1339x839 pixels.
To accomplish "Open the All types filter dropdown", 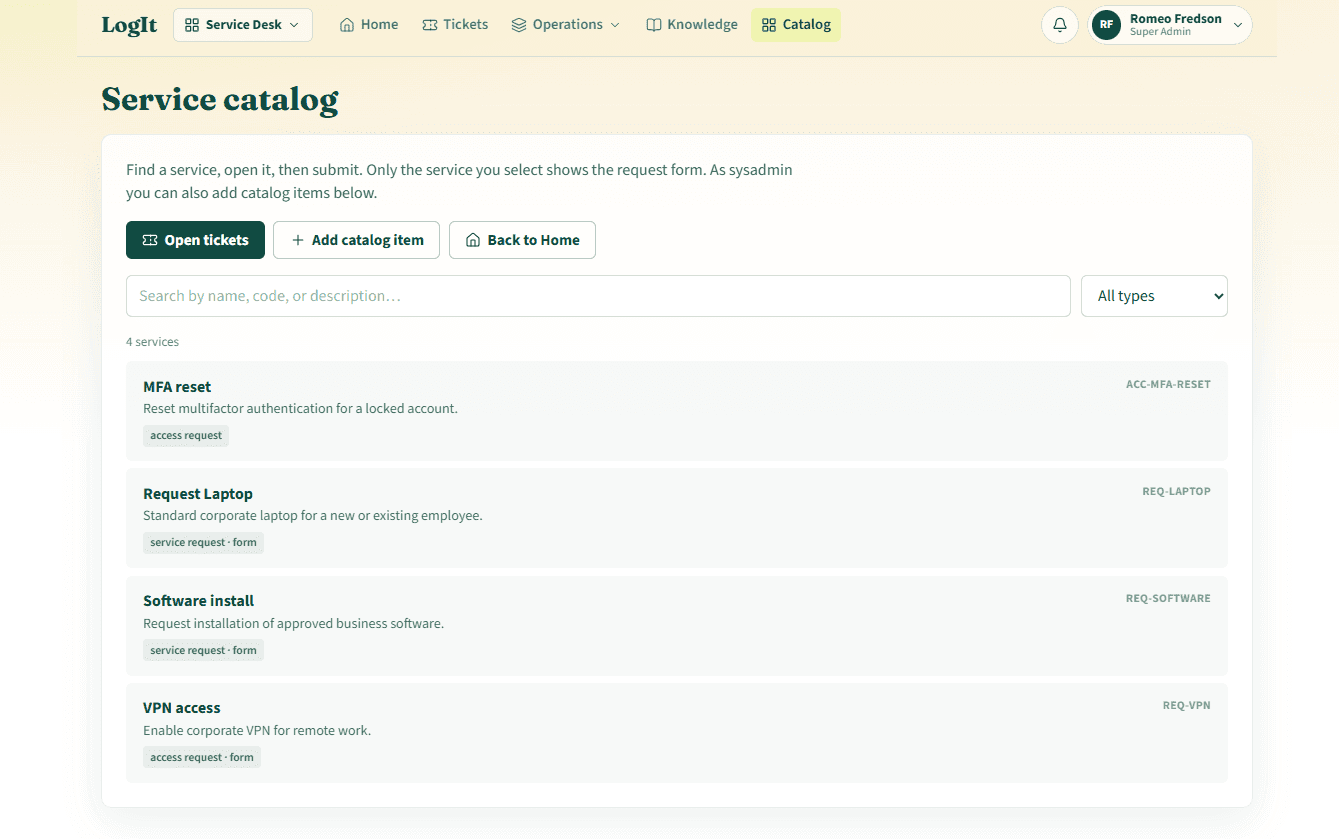I will [1154, 296].
